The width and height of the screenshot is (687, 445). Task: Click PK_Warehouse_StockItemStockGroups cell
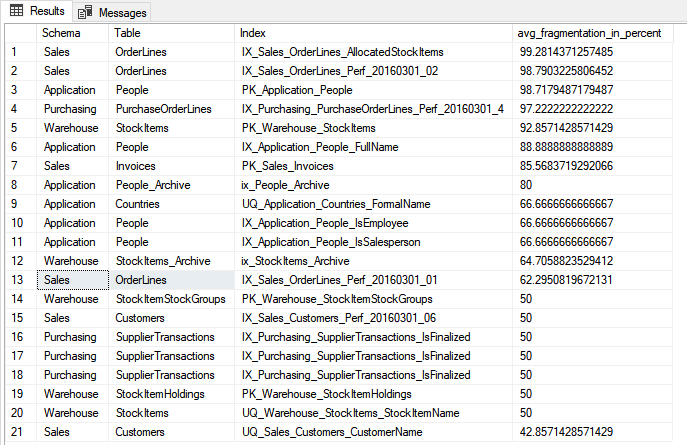pyautogui.click(x=373, y=299)
